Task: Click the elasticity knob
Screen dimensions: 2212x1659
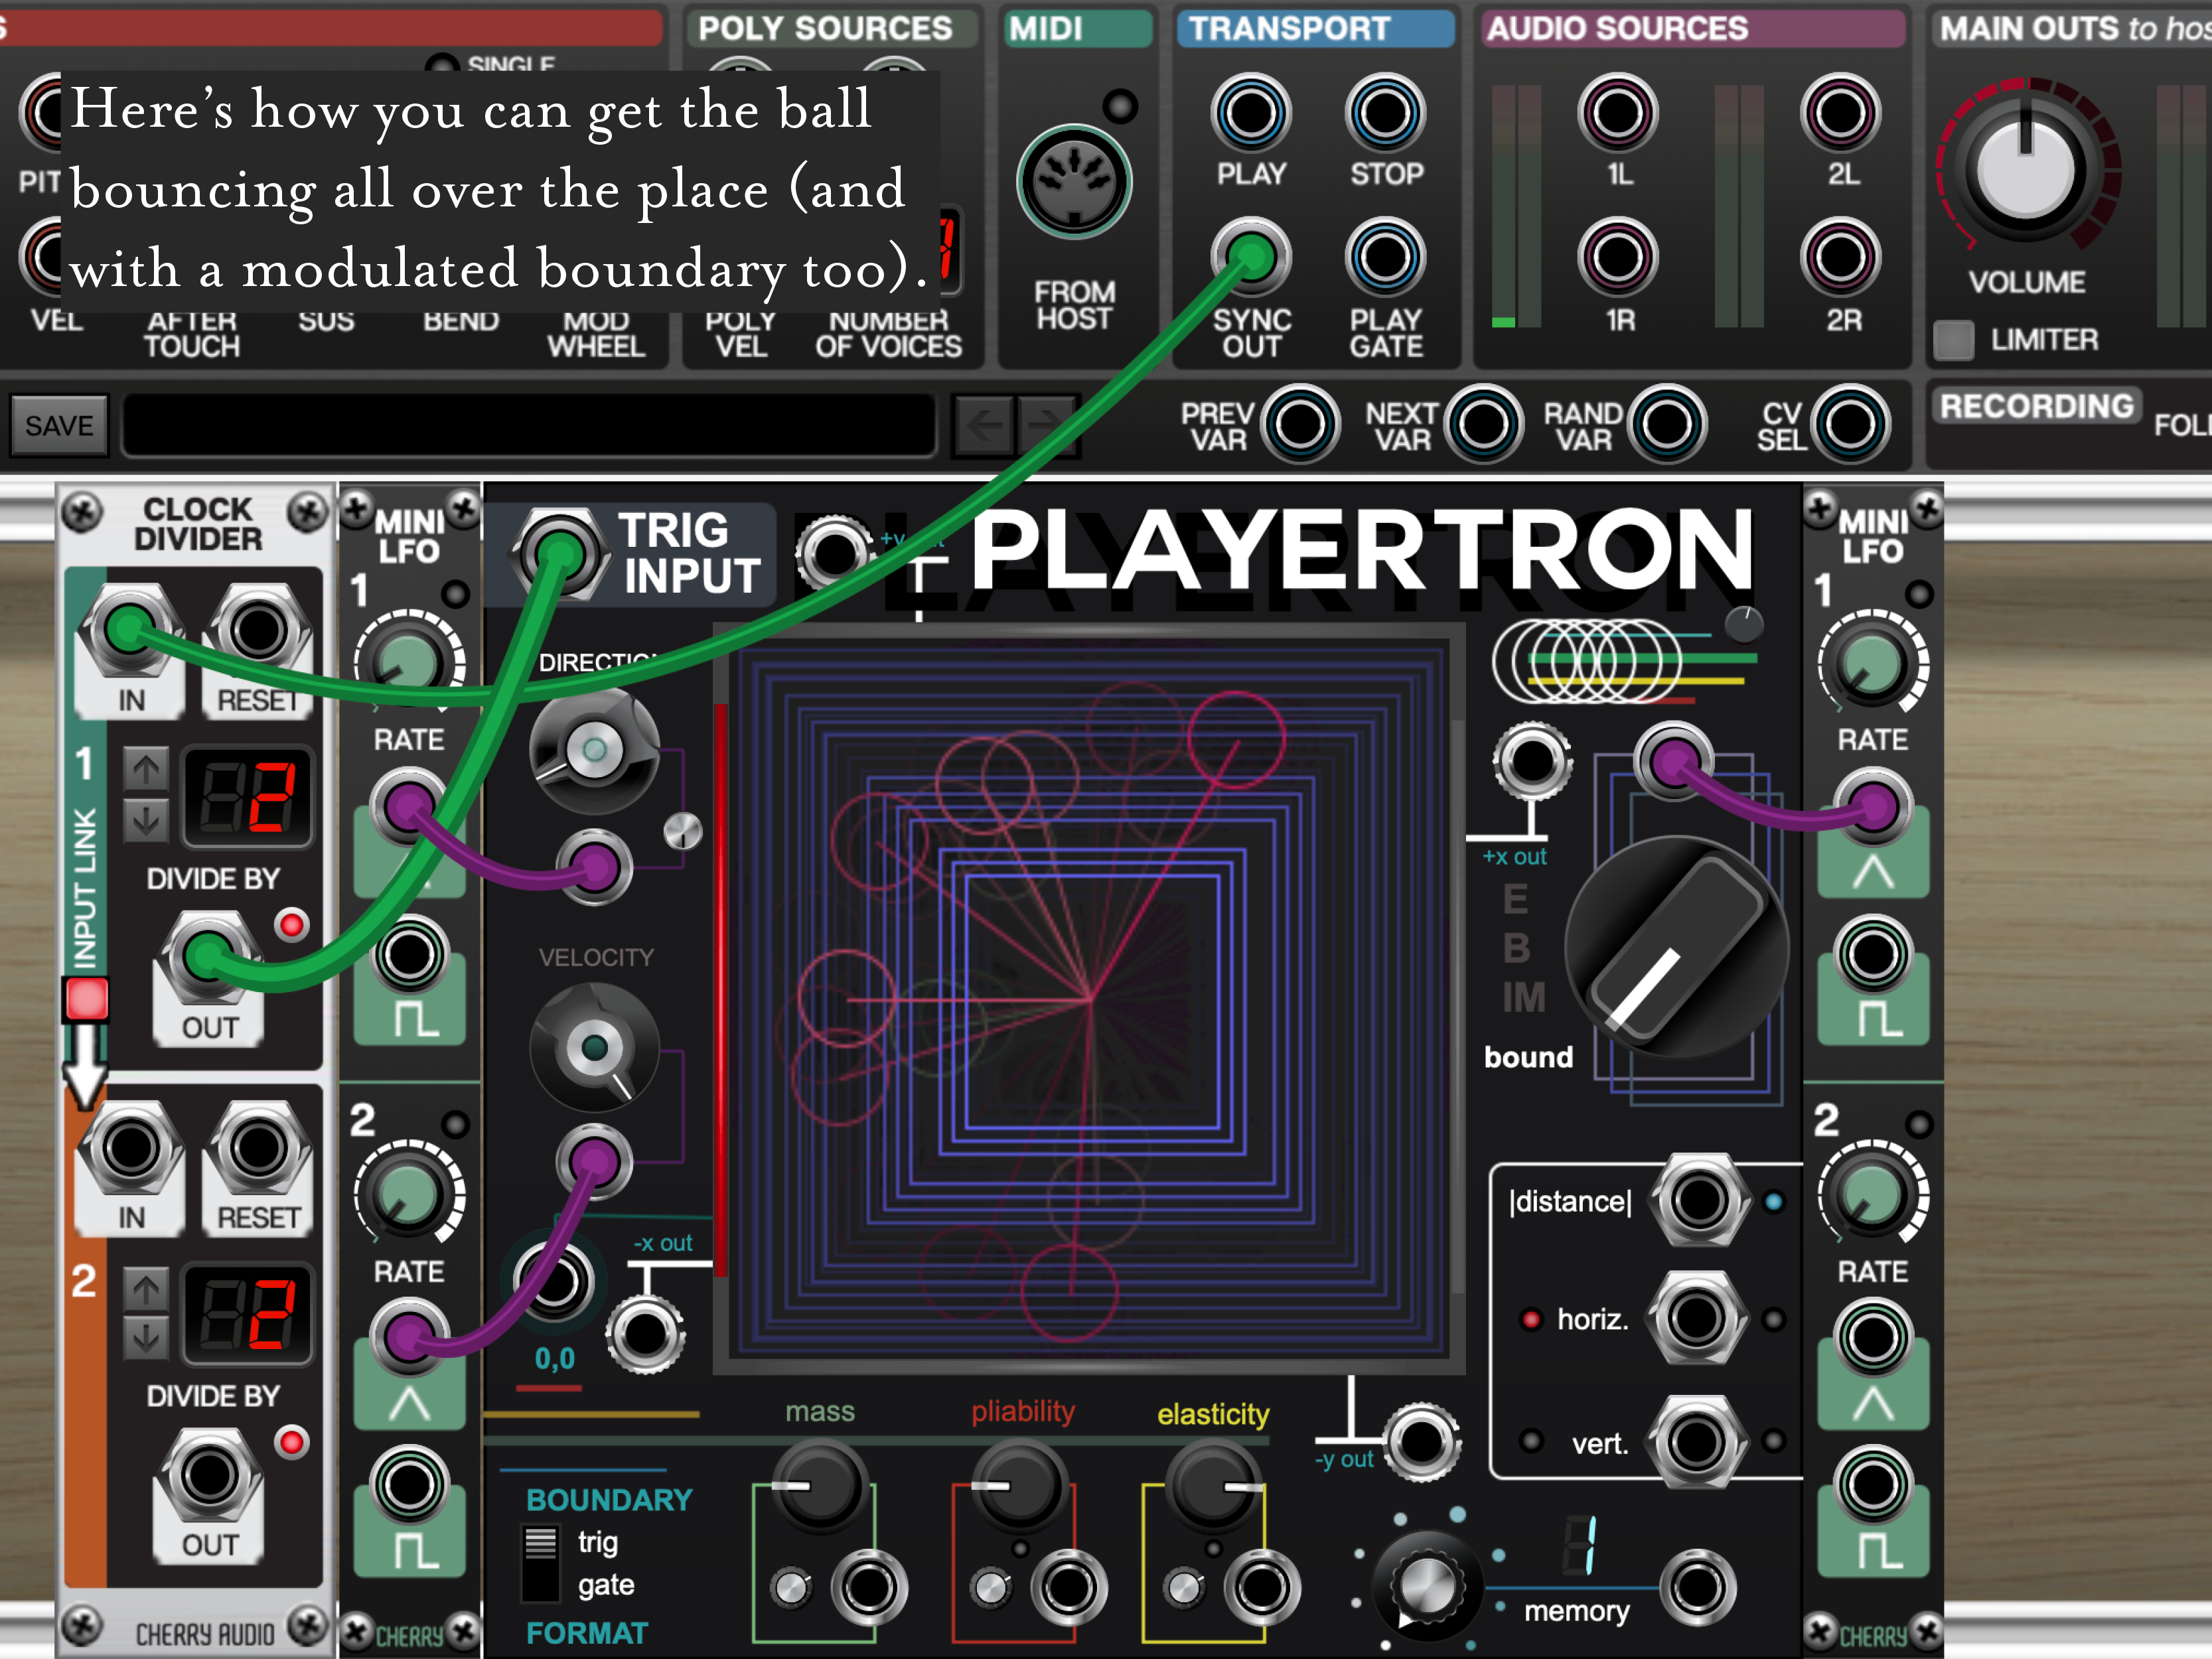Action: point(1213,1488)
